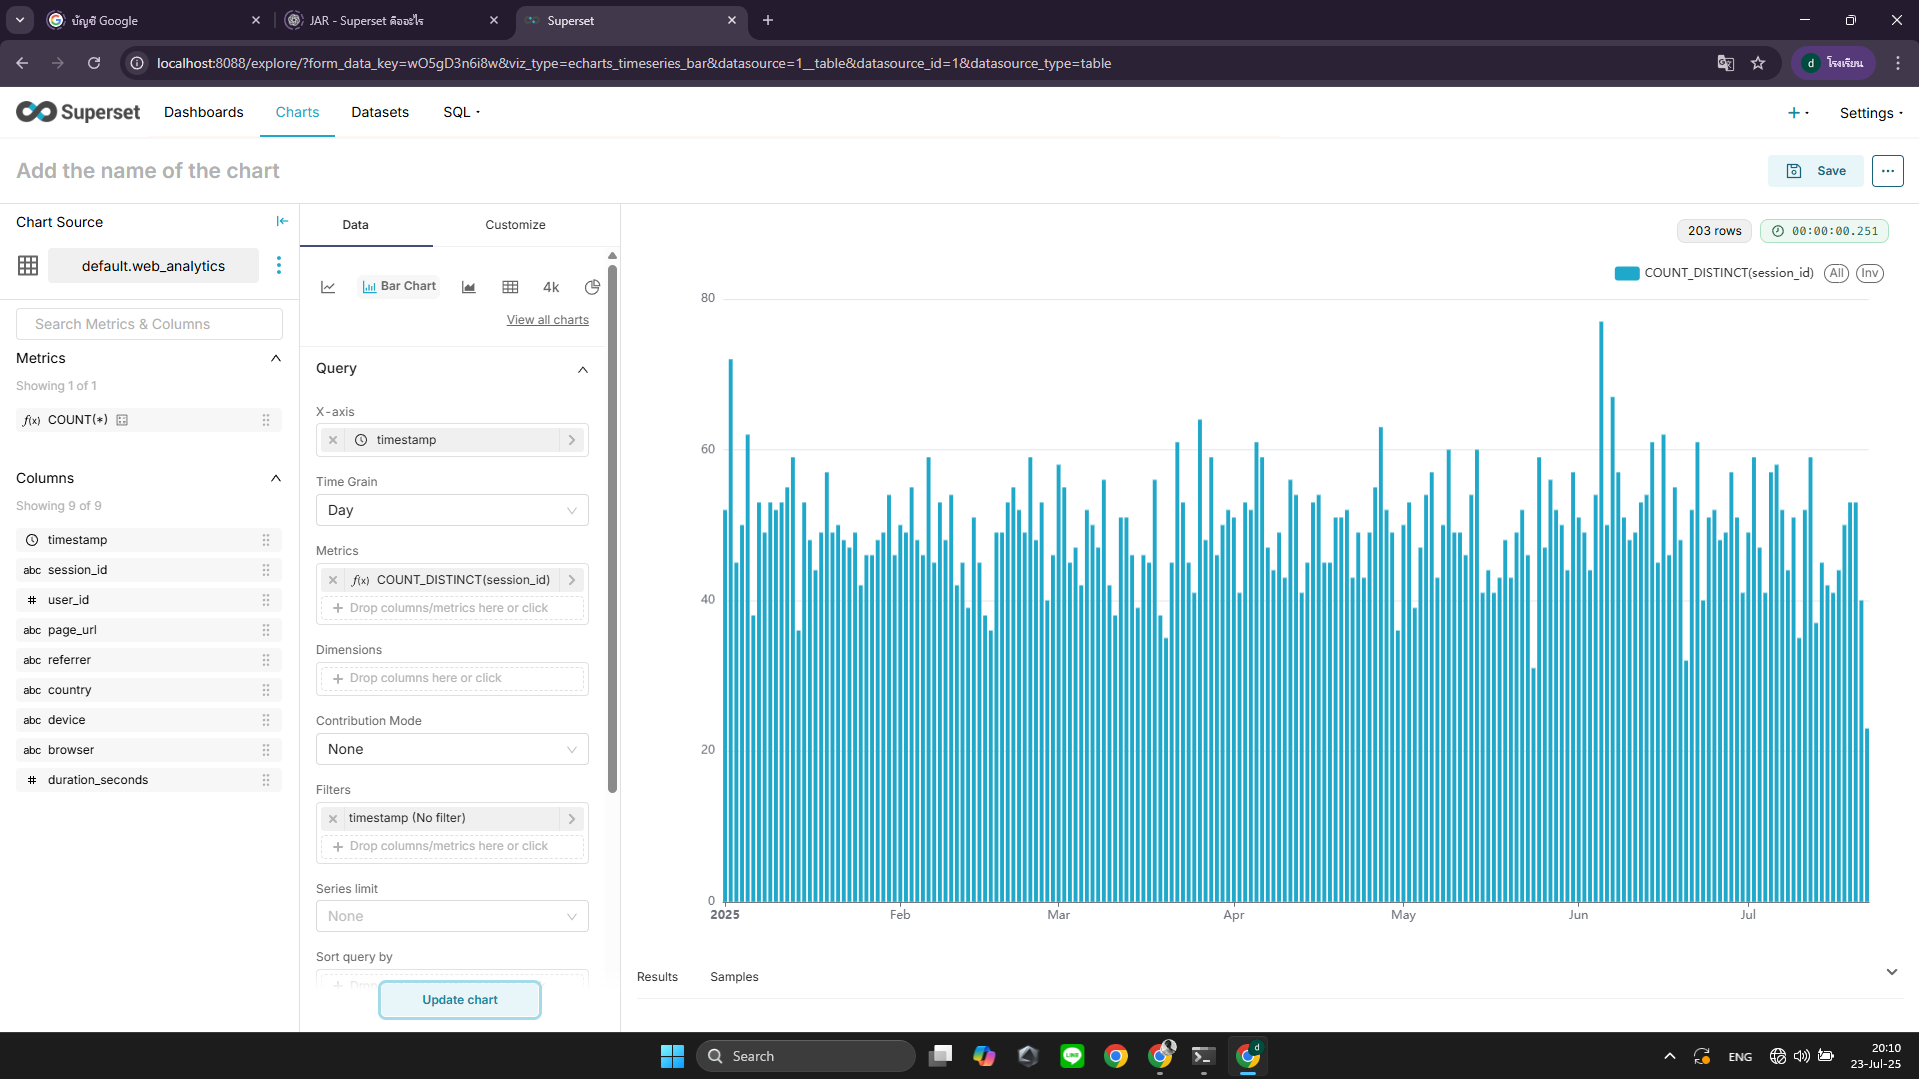Click the Update chart button
1919x1079 pixels.
[x=459, y=999]
